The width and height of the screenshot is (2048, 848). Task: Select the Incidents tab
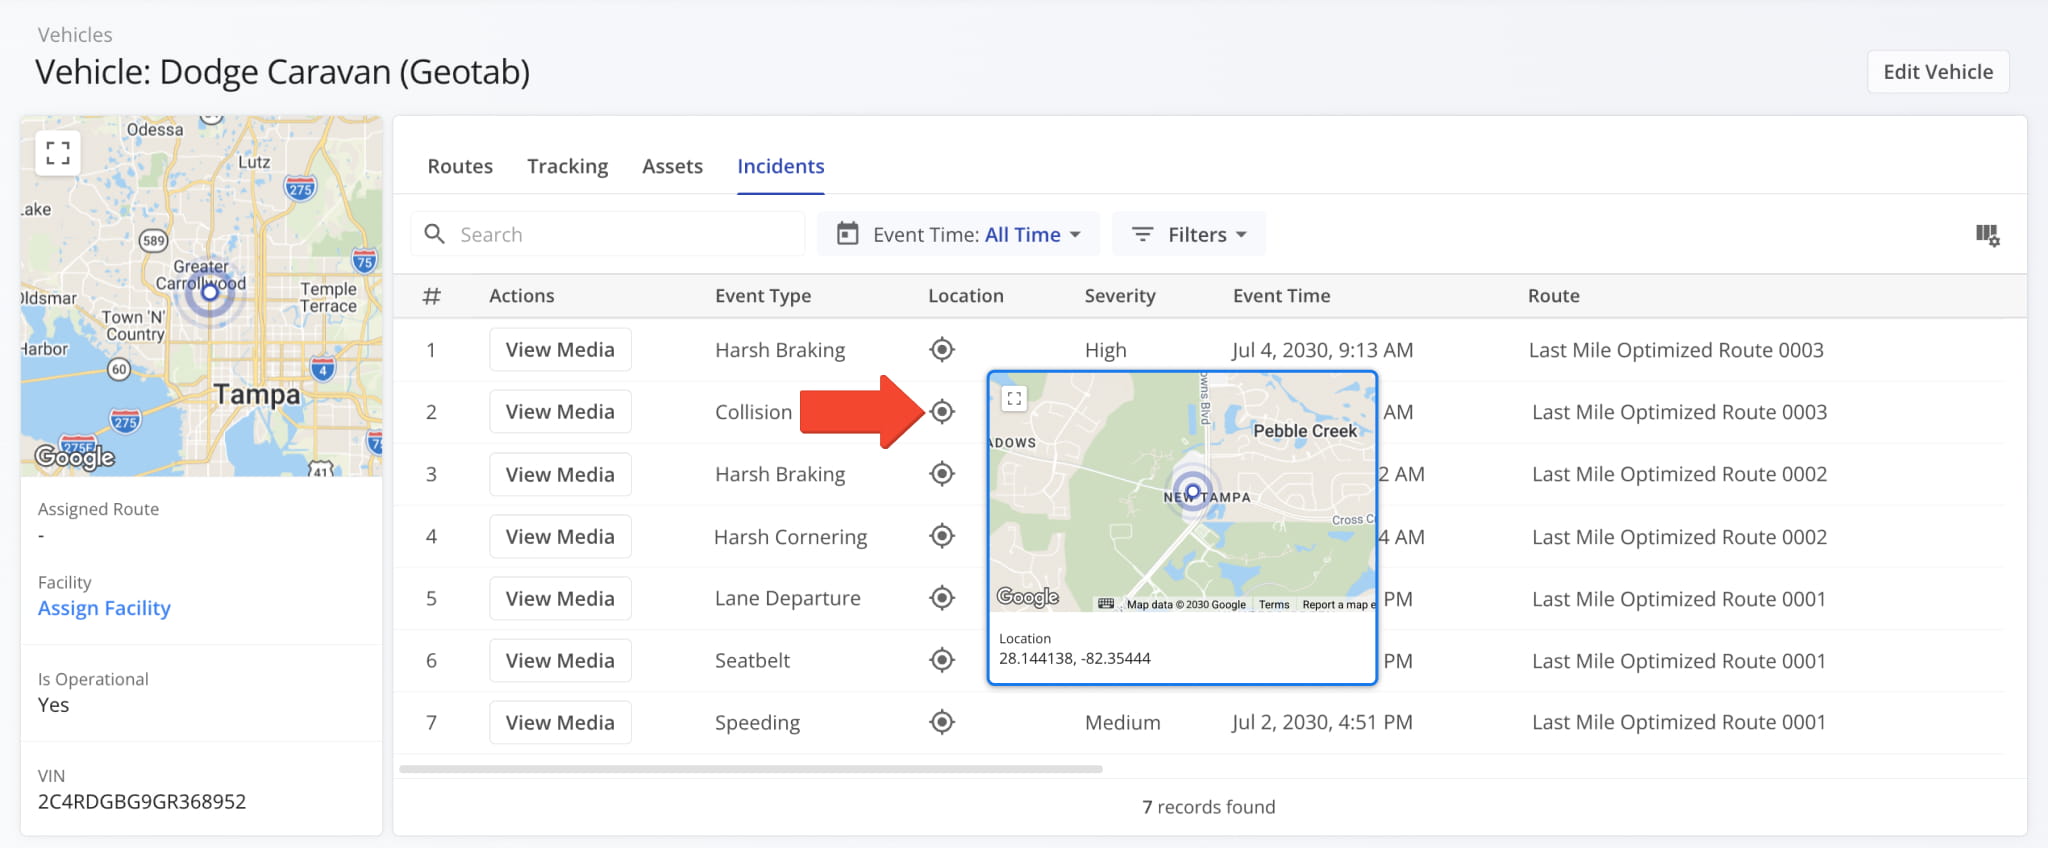point(781,166)
